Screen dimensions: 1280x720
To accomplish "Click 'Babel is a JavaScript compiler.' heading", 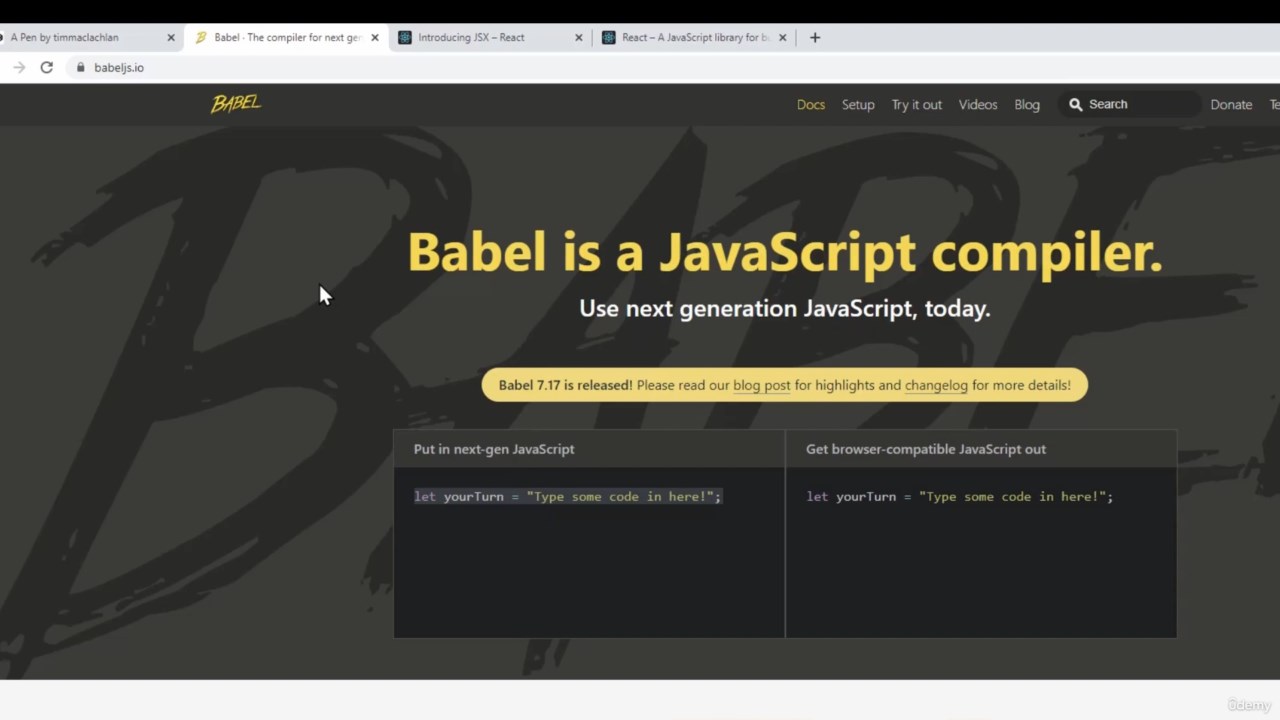I will tap(785, 251).
